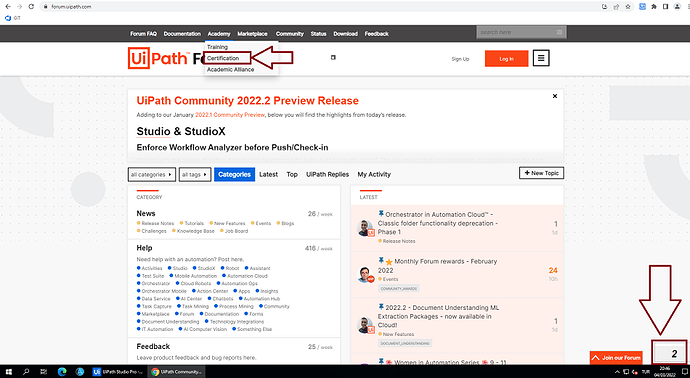
Task: Click the avatar on the Document Understanding ML topic
Action: (365, 325)
